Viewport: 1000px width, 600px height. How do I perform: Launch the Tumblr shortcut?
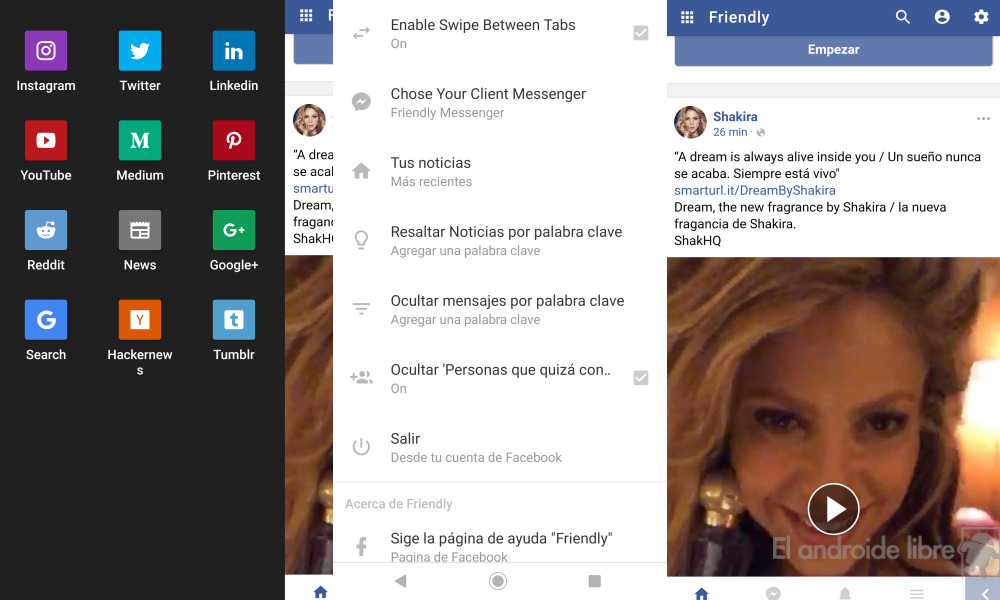(233, 319)
